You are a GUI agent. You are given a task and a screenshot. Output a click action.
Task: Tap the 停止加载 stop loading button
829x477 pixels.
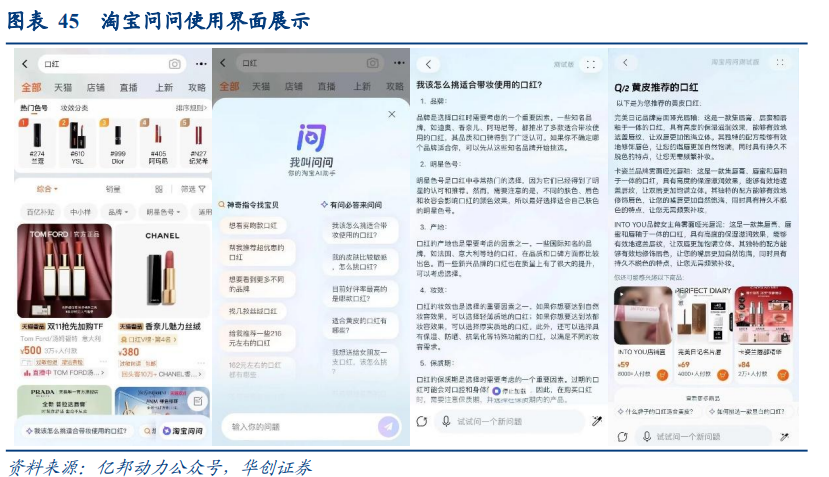[510, 391]
